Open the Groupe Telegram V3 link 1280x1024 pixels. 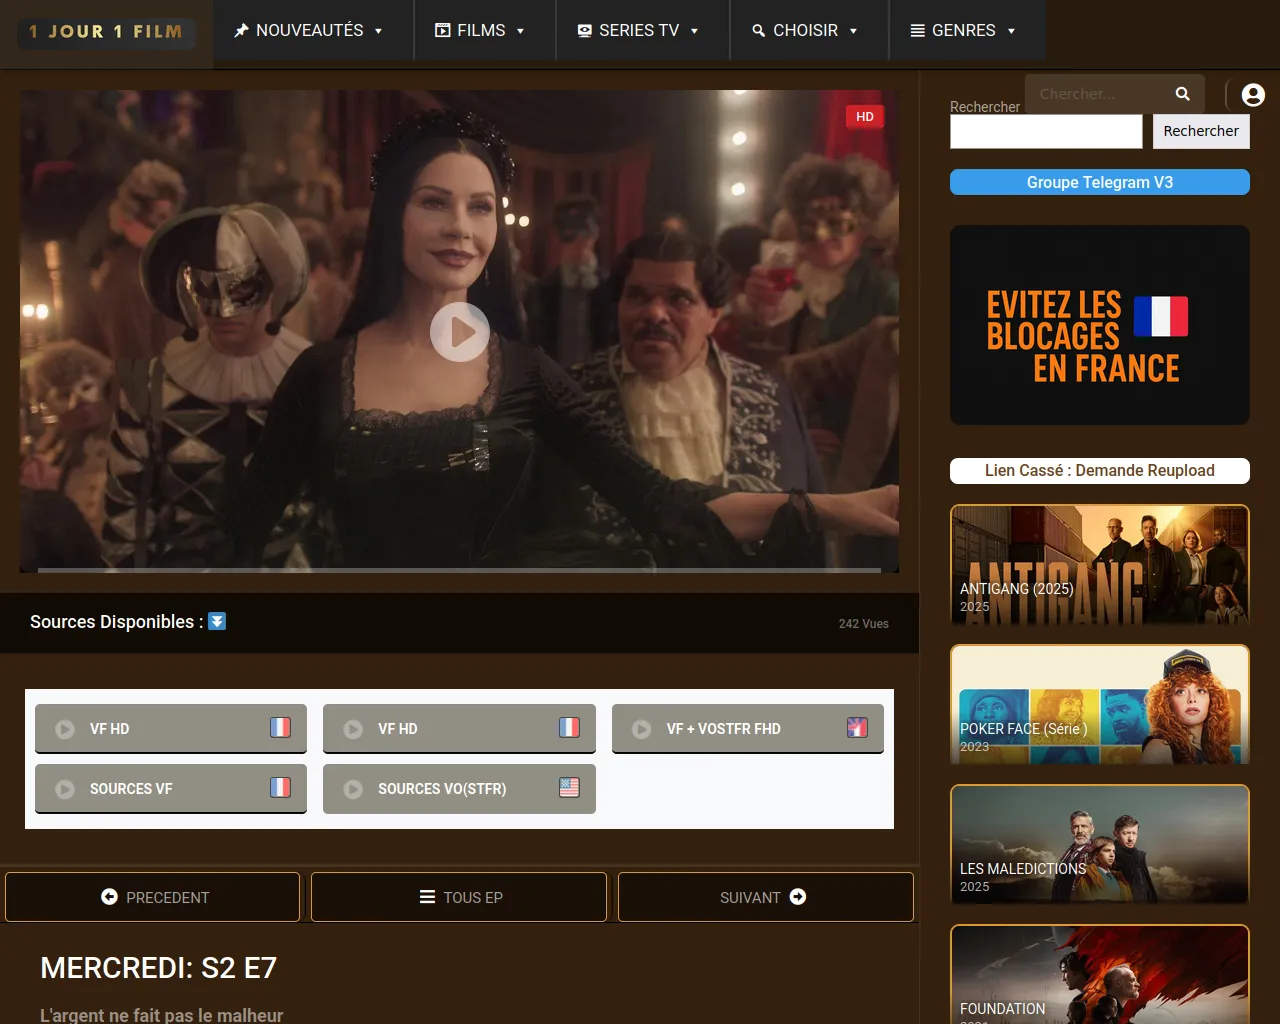coord(1099,182)
